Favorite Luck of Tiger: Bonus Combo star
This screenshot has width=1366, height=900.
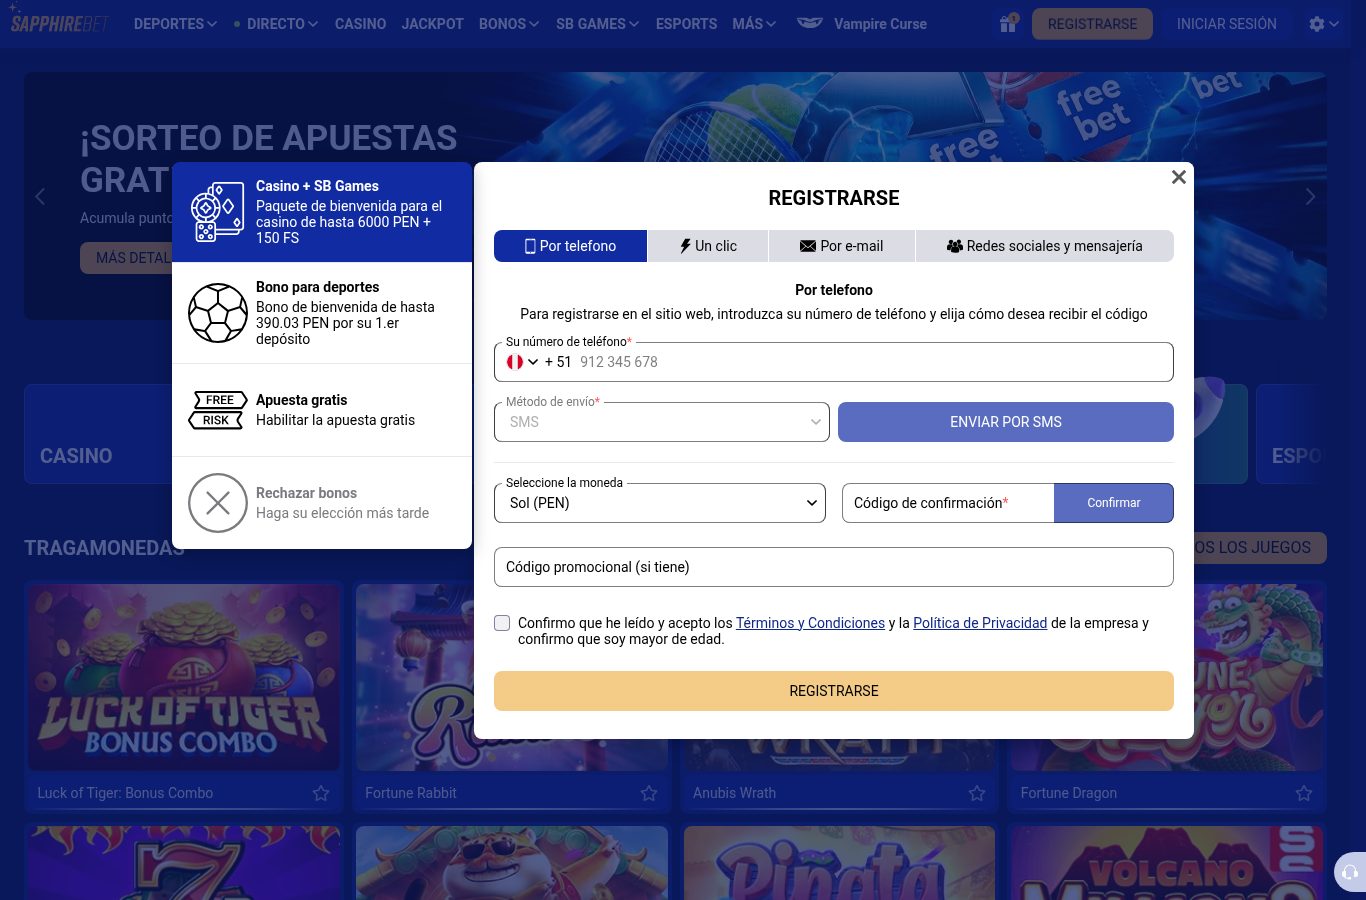tap(321, 793)
